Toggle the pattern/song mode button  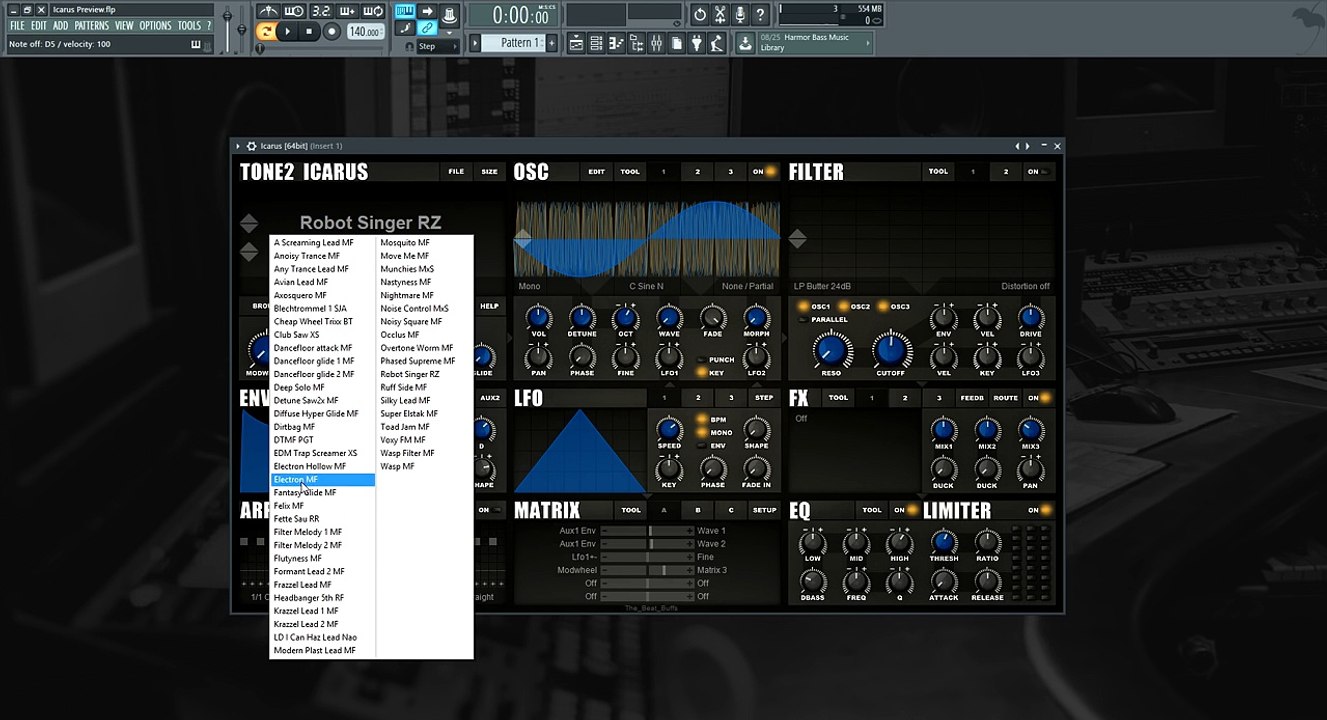tap(265, 32)
